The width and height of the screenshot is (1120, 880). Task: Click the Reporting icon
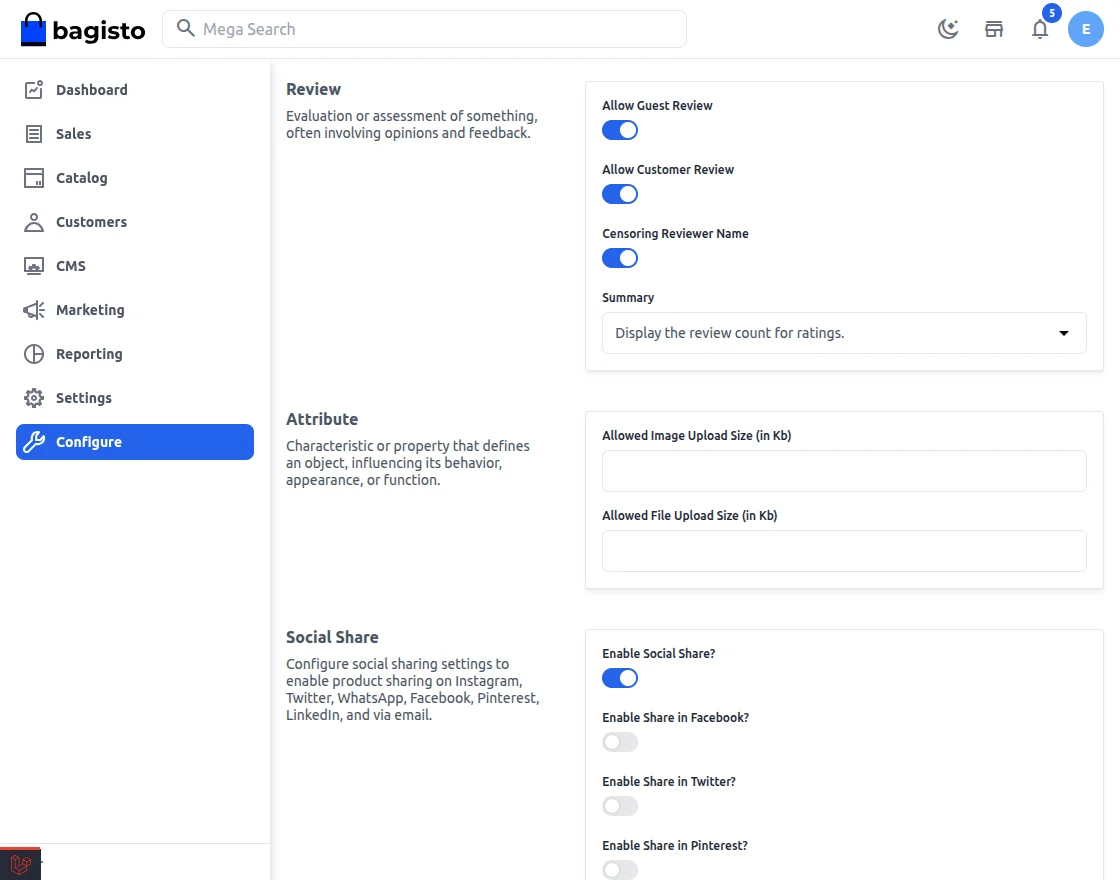click(31, 354)
